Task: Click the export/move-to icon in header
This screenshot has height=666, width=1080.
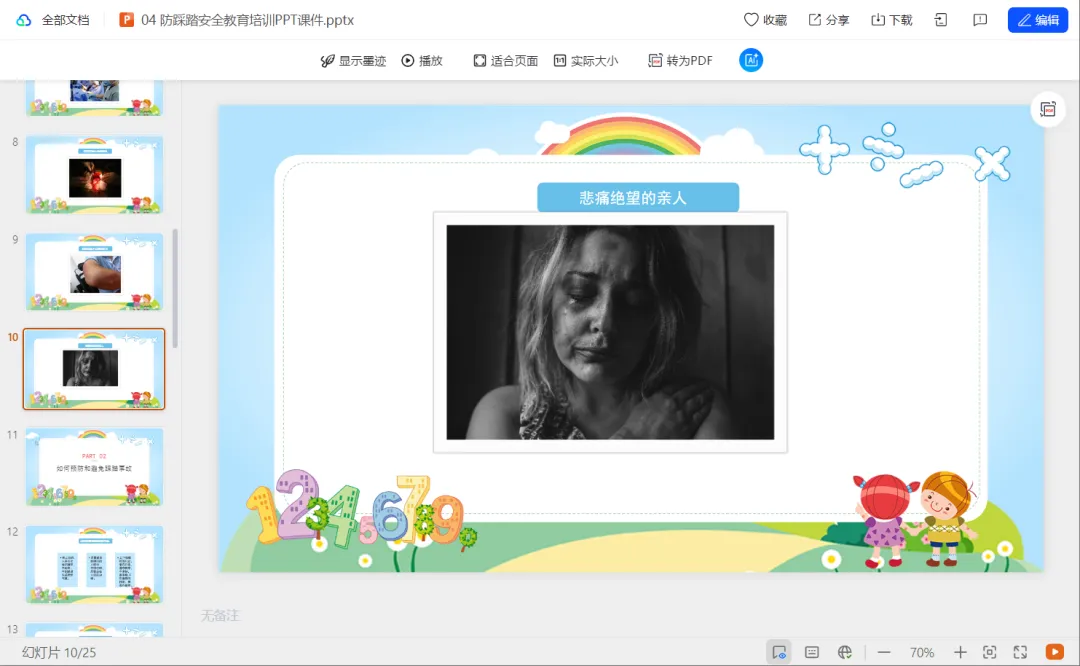Action: point(941,20)
